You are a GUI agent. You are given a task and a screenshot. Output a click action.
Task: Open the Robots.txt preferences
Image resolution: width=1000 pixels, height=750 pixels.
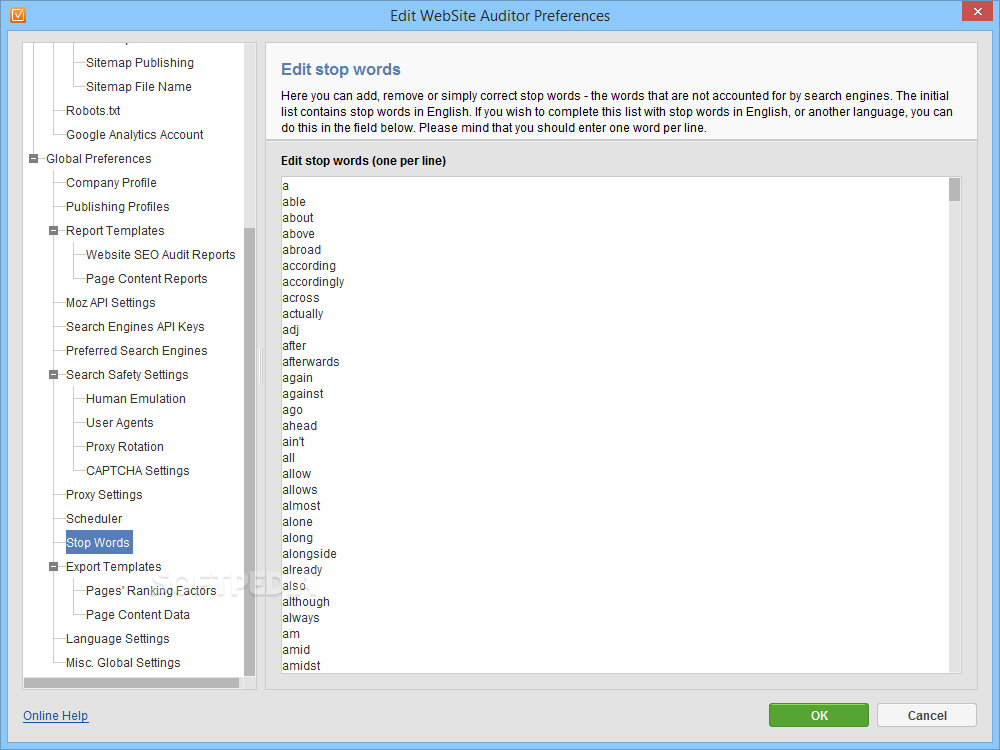[93, 111]
